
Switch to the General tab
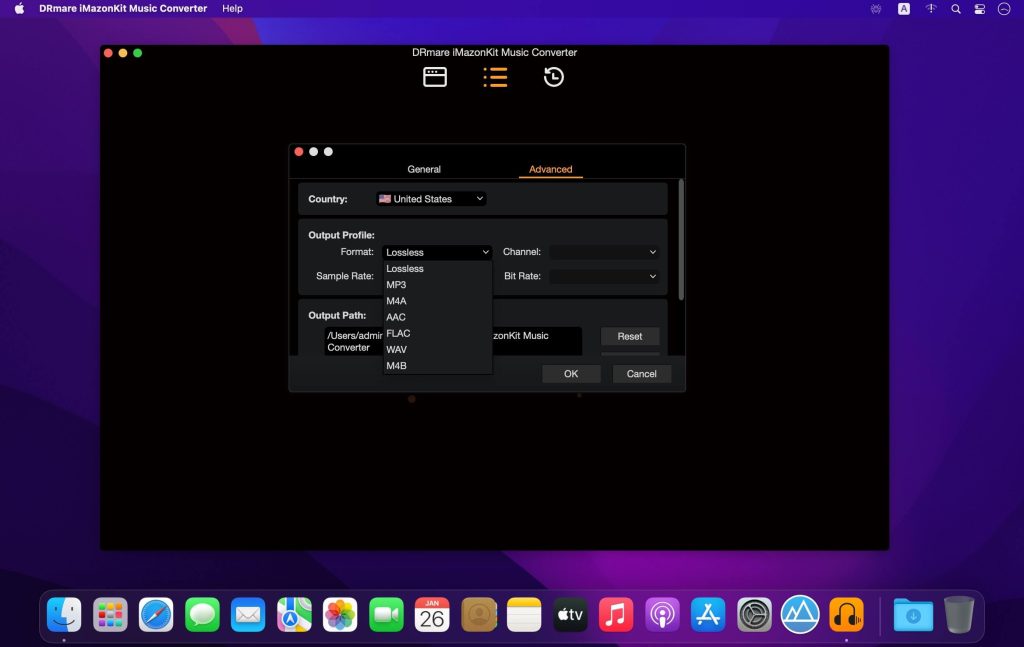pyautogui.click(x=424, y=169)
